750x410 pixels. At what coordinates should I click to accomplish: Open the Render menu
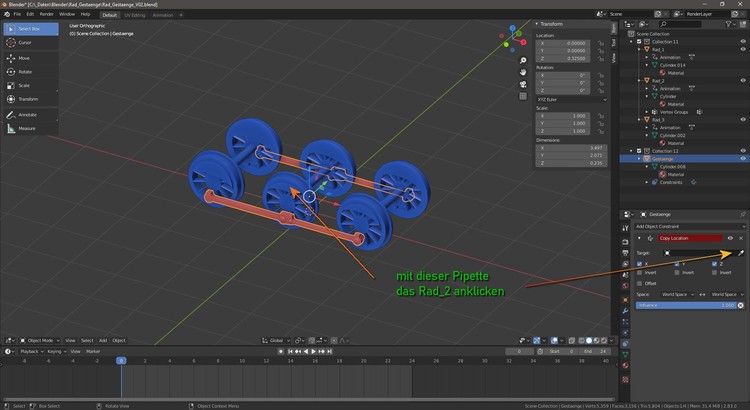pos(46,14)
